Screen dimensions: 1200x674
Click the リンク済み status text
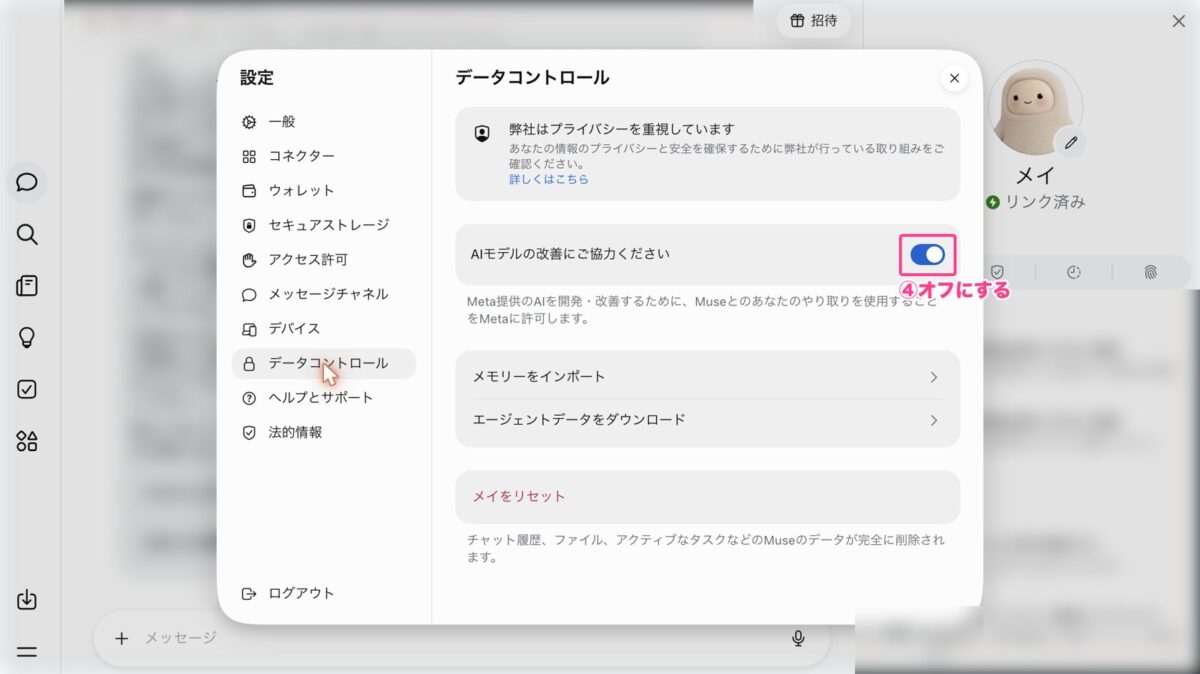[1046, 202]
